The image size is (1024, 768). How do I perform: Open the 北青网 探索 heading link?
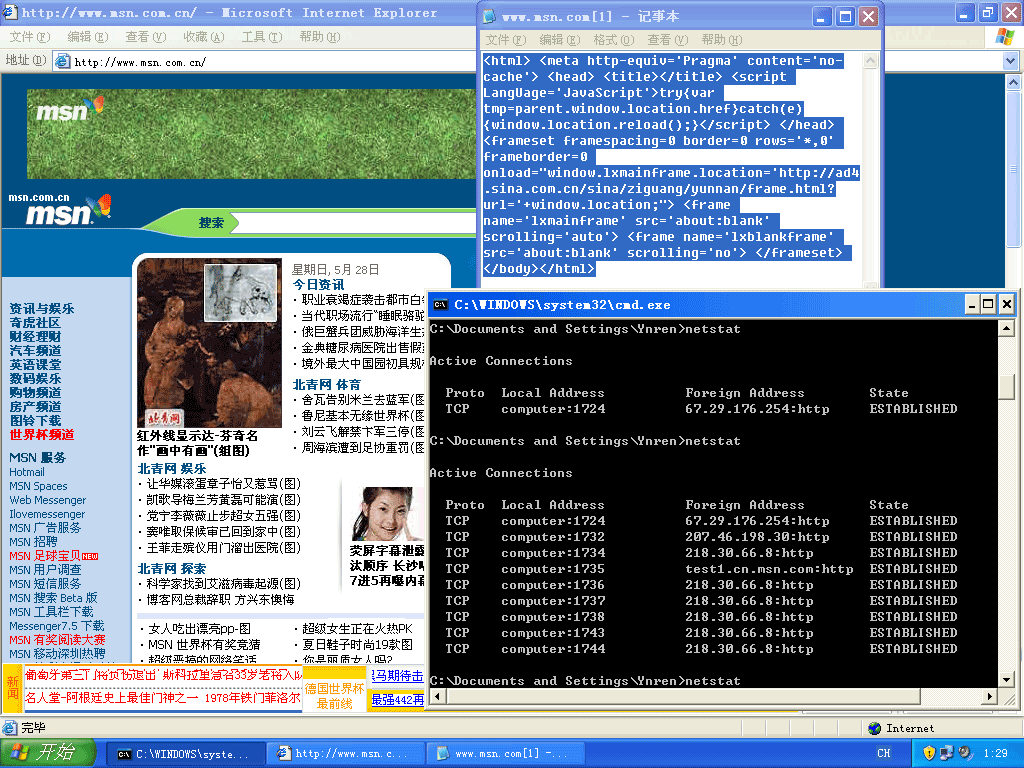point(172,569)
